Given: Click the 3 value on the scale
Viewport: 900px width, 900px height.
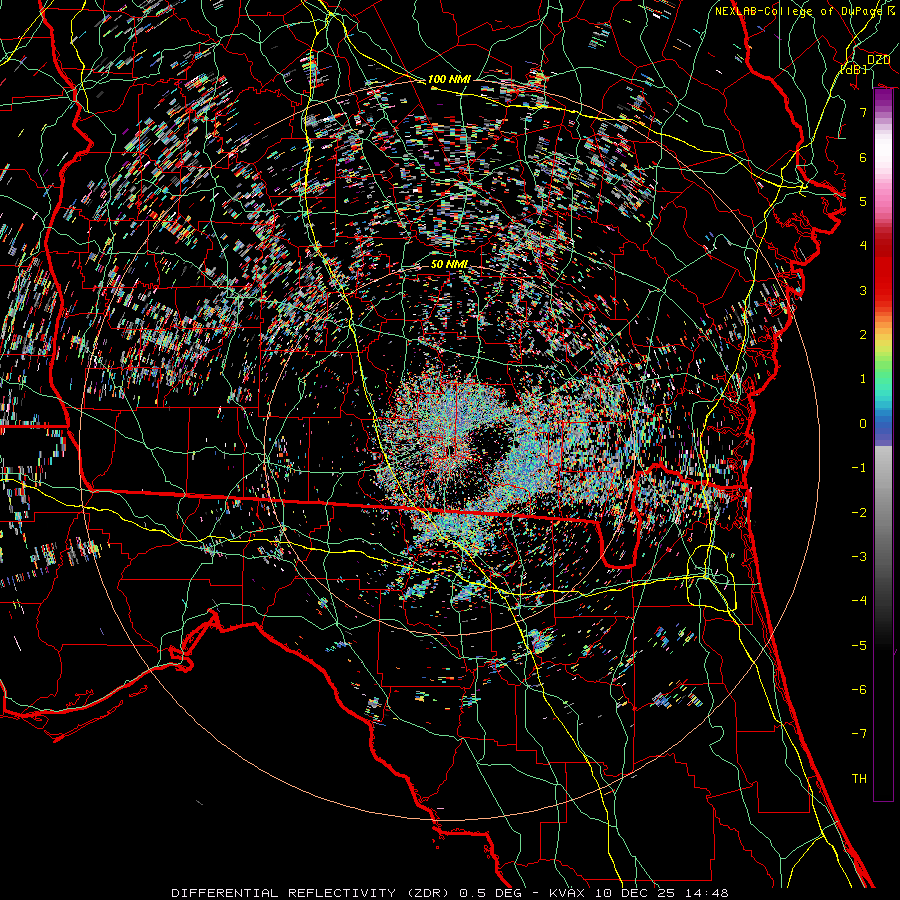Looking at the screenshot, I should pos(863,290).
